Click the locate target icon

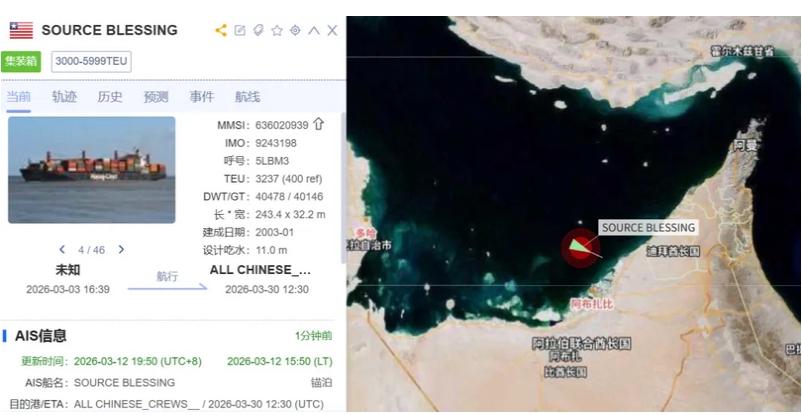point(295,30)
